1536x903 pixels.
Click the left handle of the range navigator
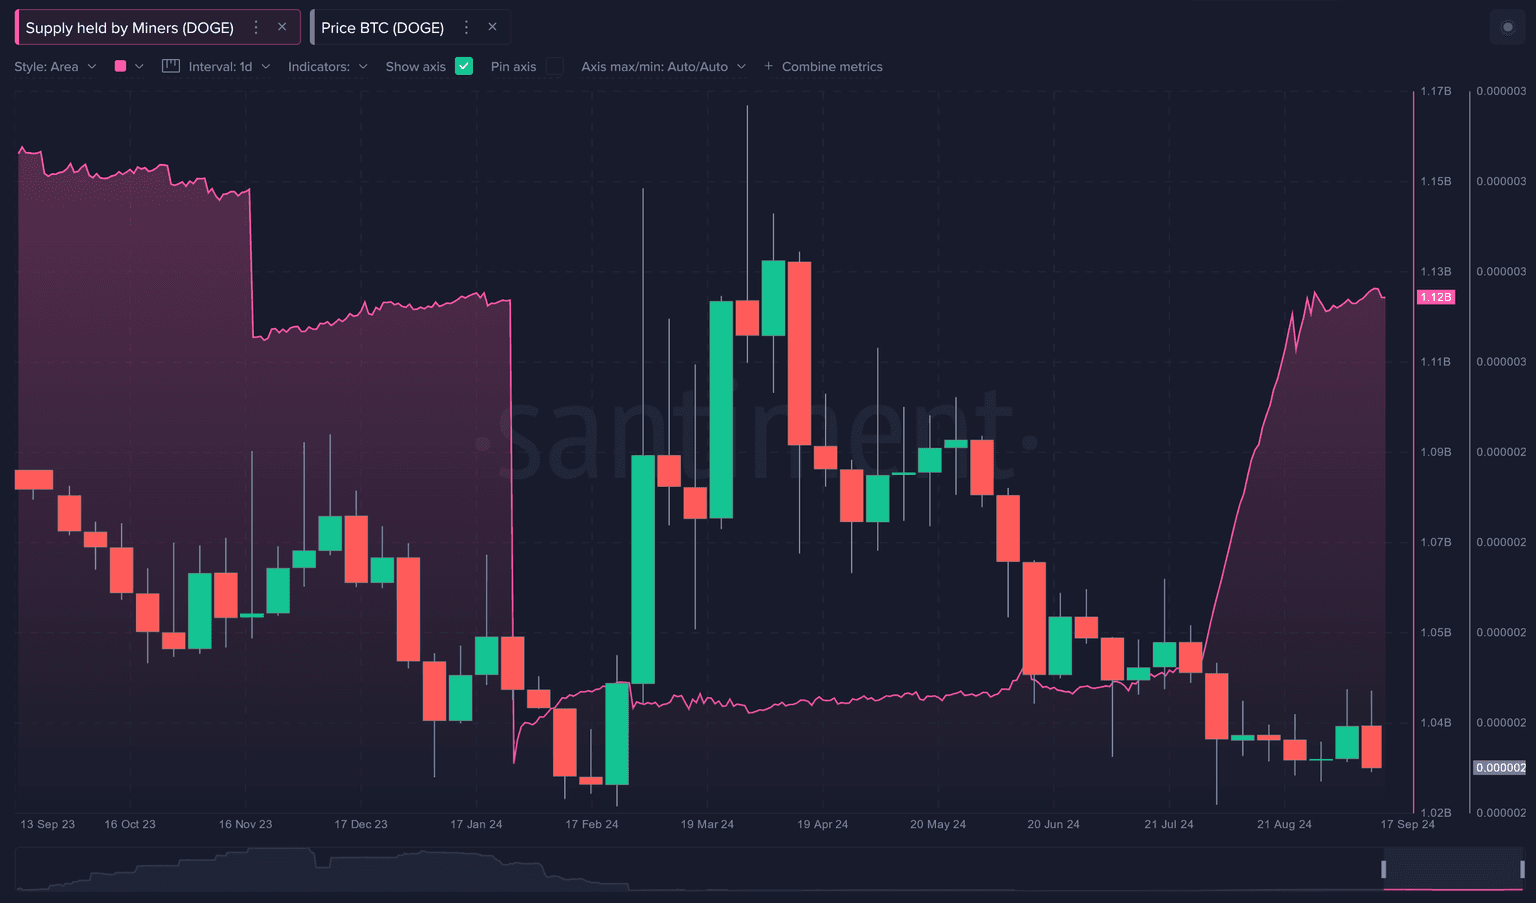click(1384, 869)
